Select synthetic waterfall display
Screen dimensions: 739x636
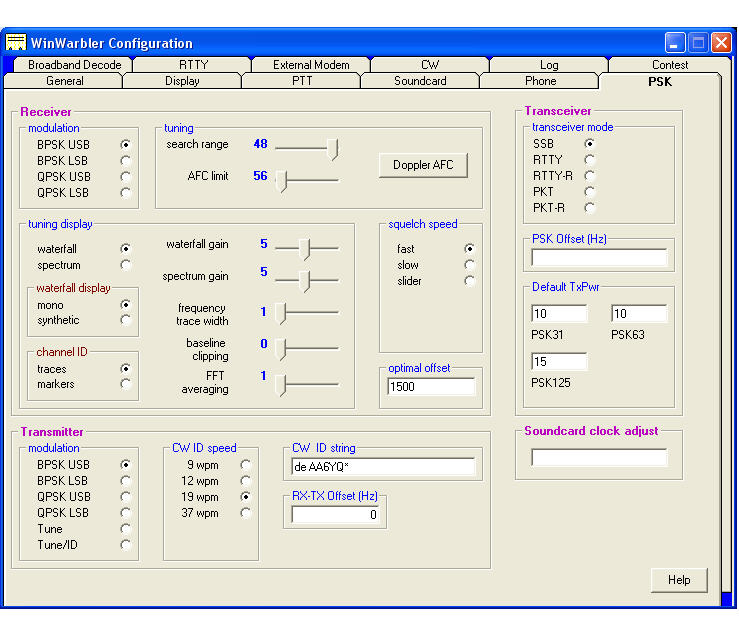125,320
